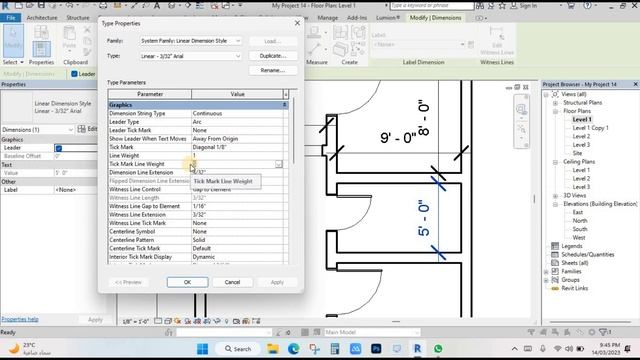Open the Help question mark icon
The image size is (640, 360).
point(587,6)
